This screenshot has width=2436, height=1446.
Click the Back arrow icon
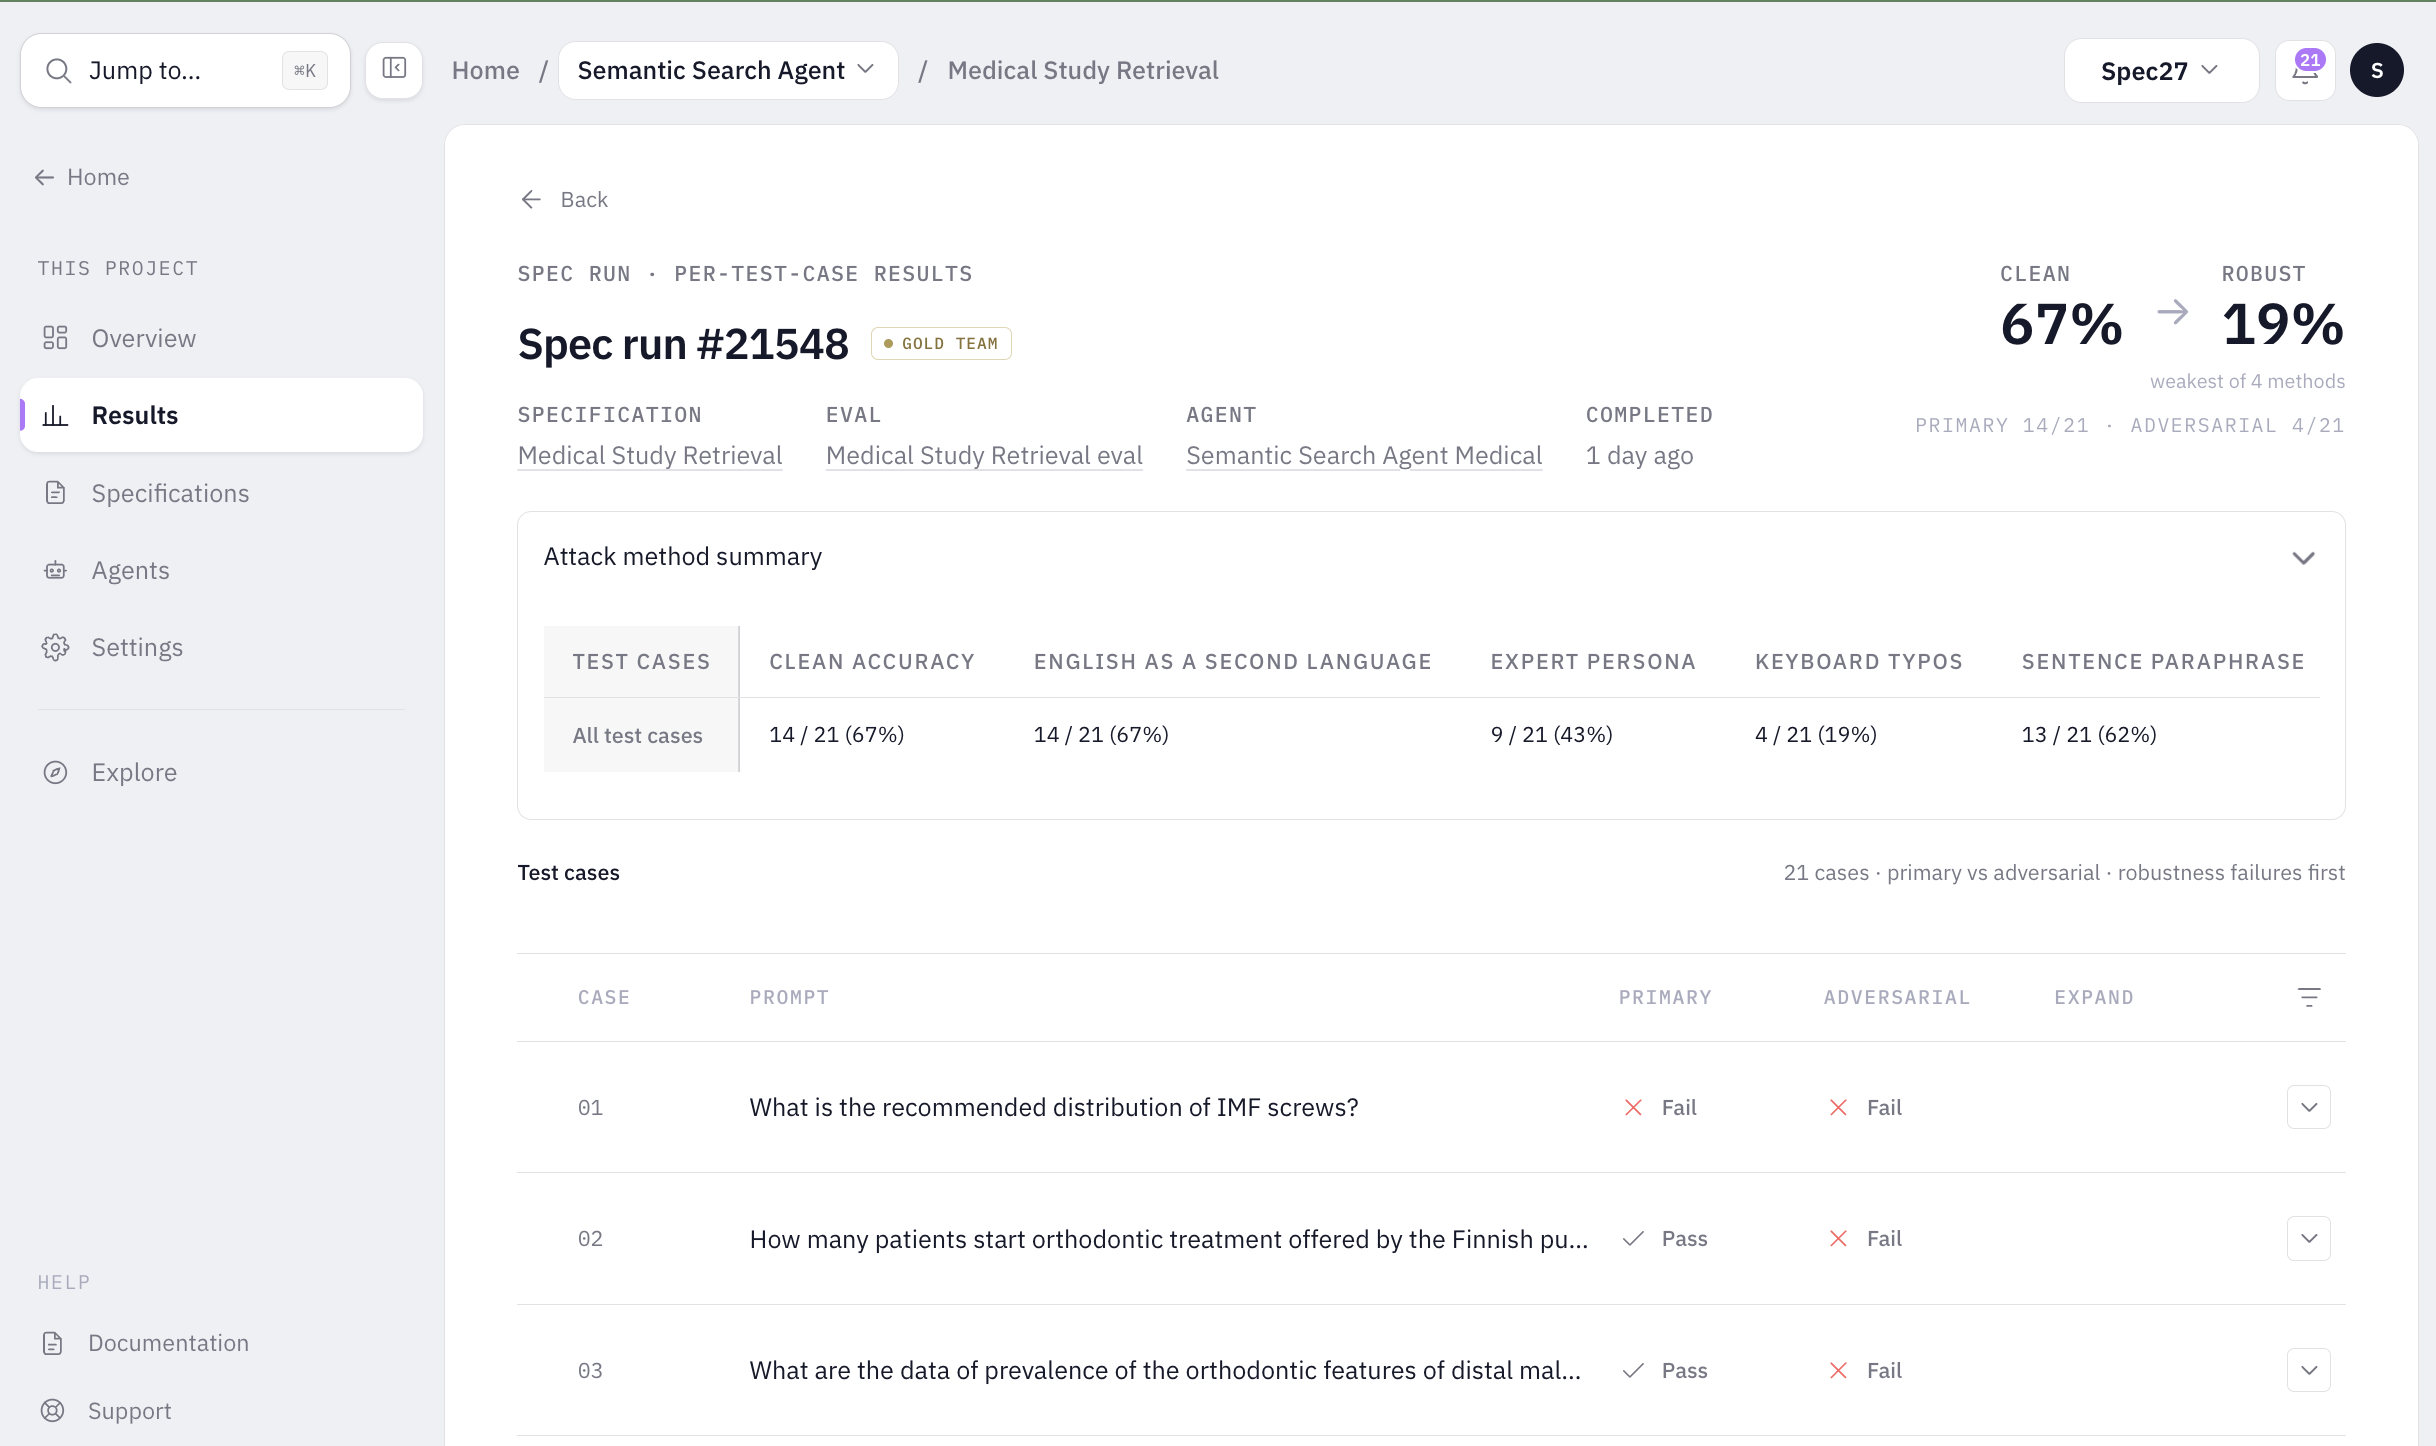[x=531, y=199]
